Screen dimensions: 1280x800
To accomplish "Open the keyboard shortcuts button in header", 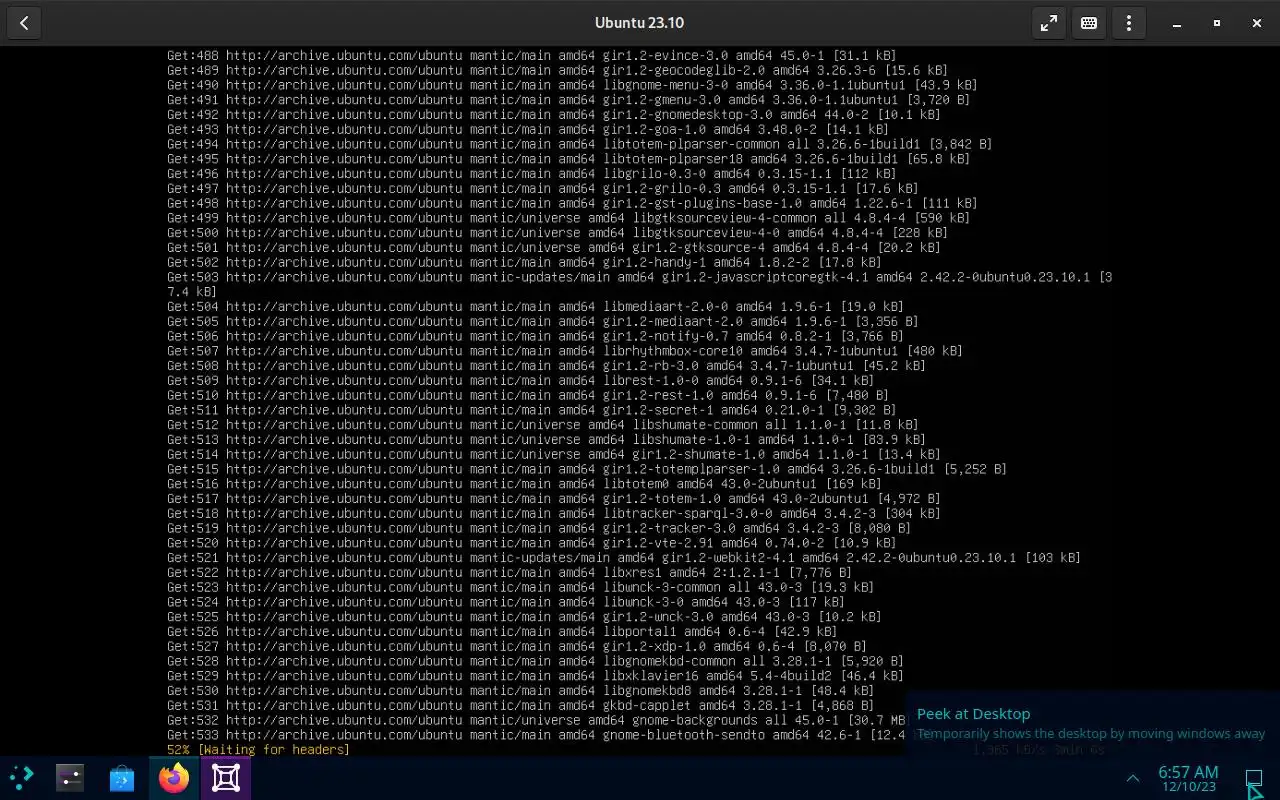I will tap(1089, 23).
